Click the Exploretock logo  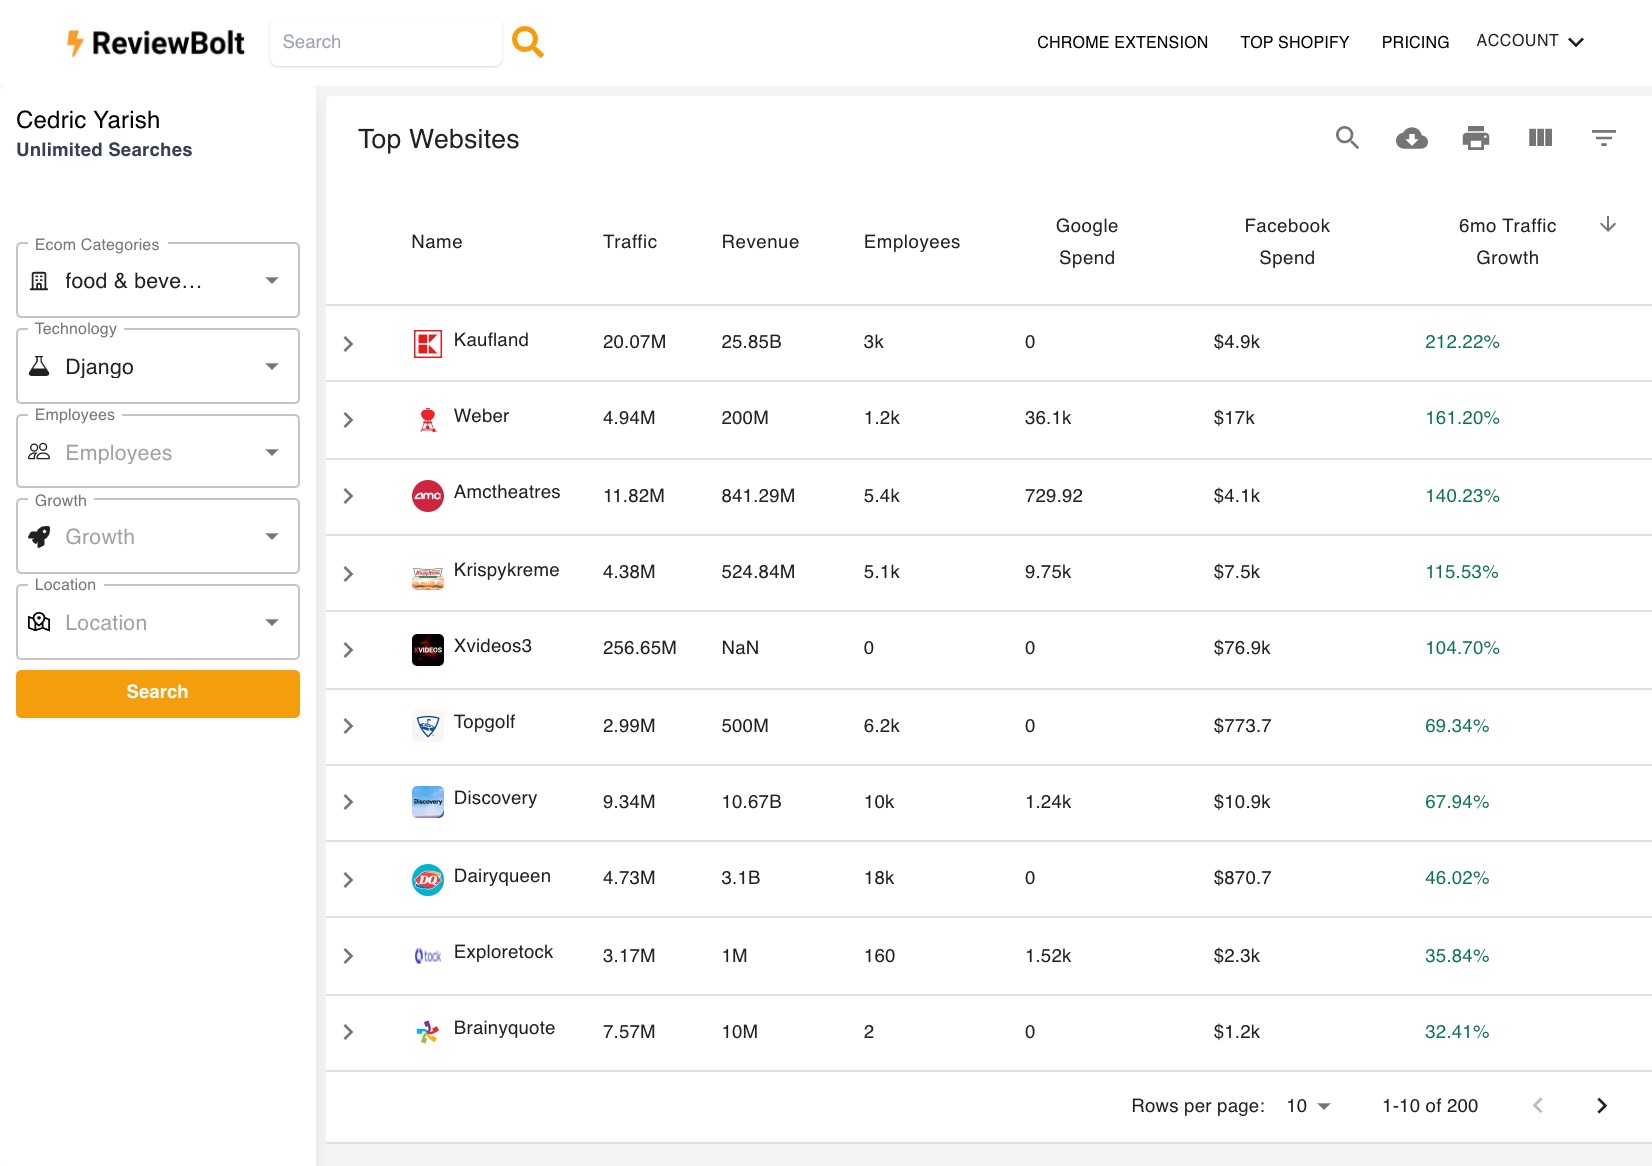(428, 956)
